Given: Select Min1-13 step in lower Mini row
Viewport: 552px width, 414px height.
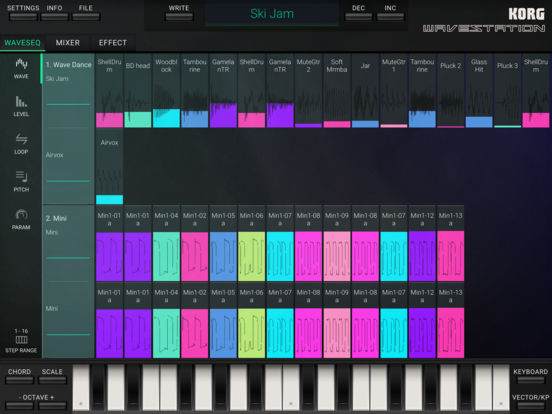Looking at the screenshot, I should (451, 321).
